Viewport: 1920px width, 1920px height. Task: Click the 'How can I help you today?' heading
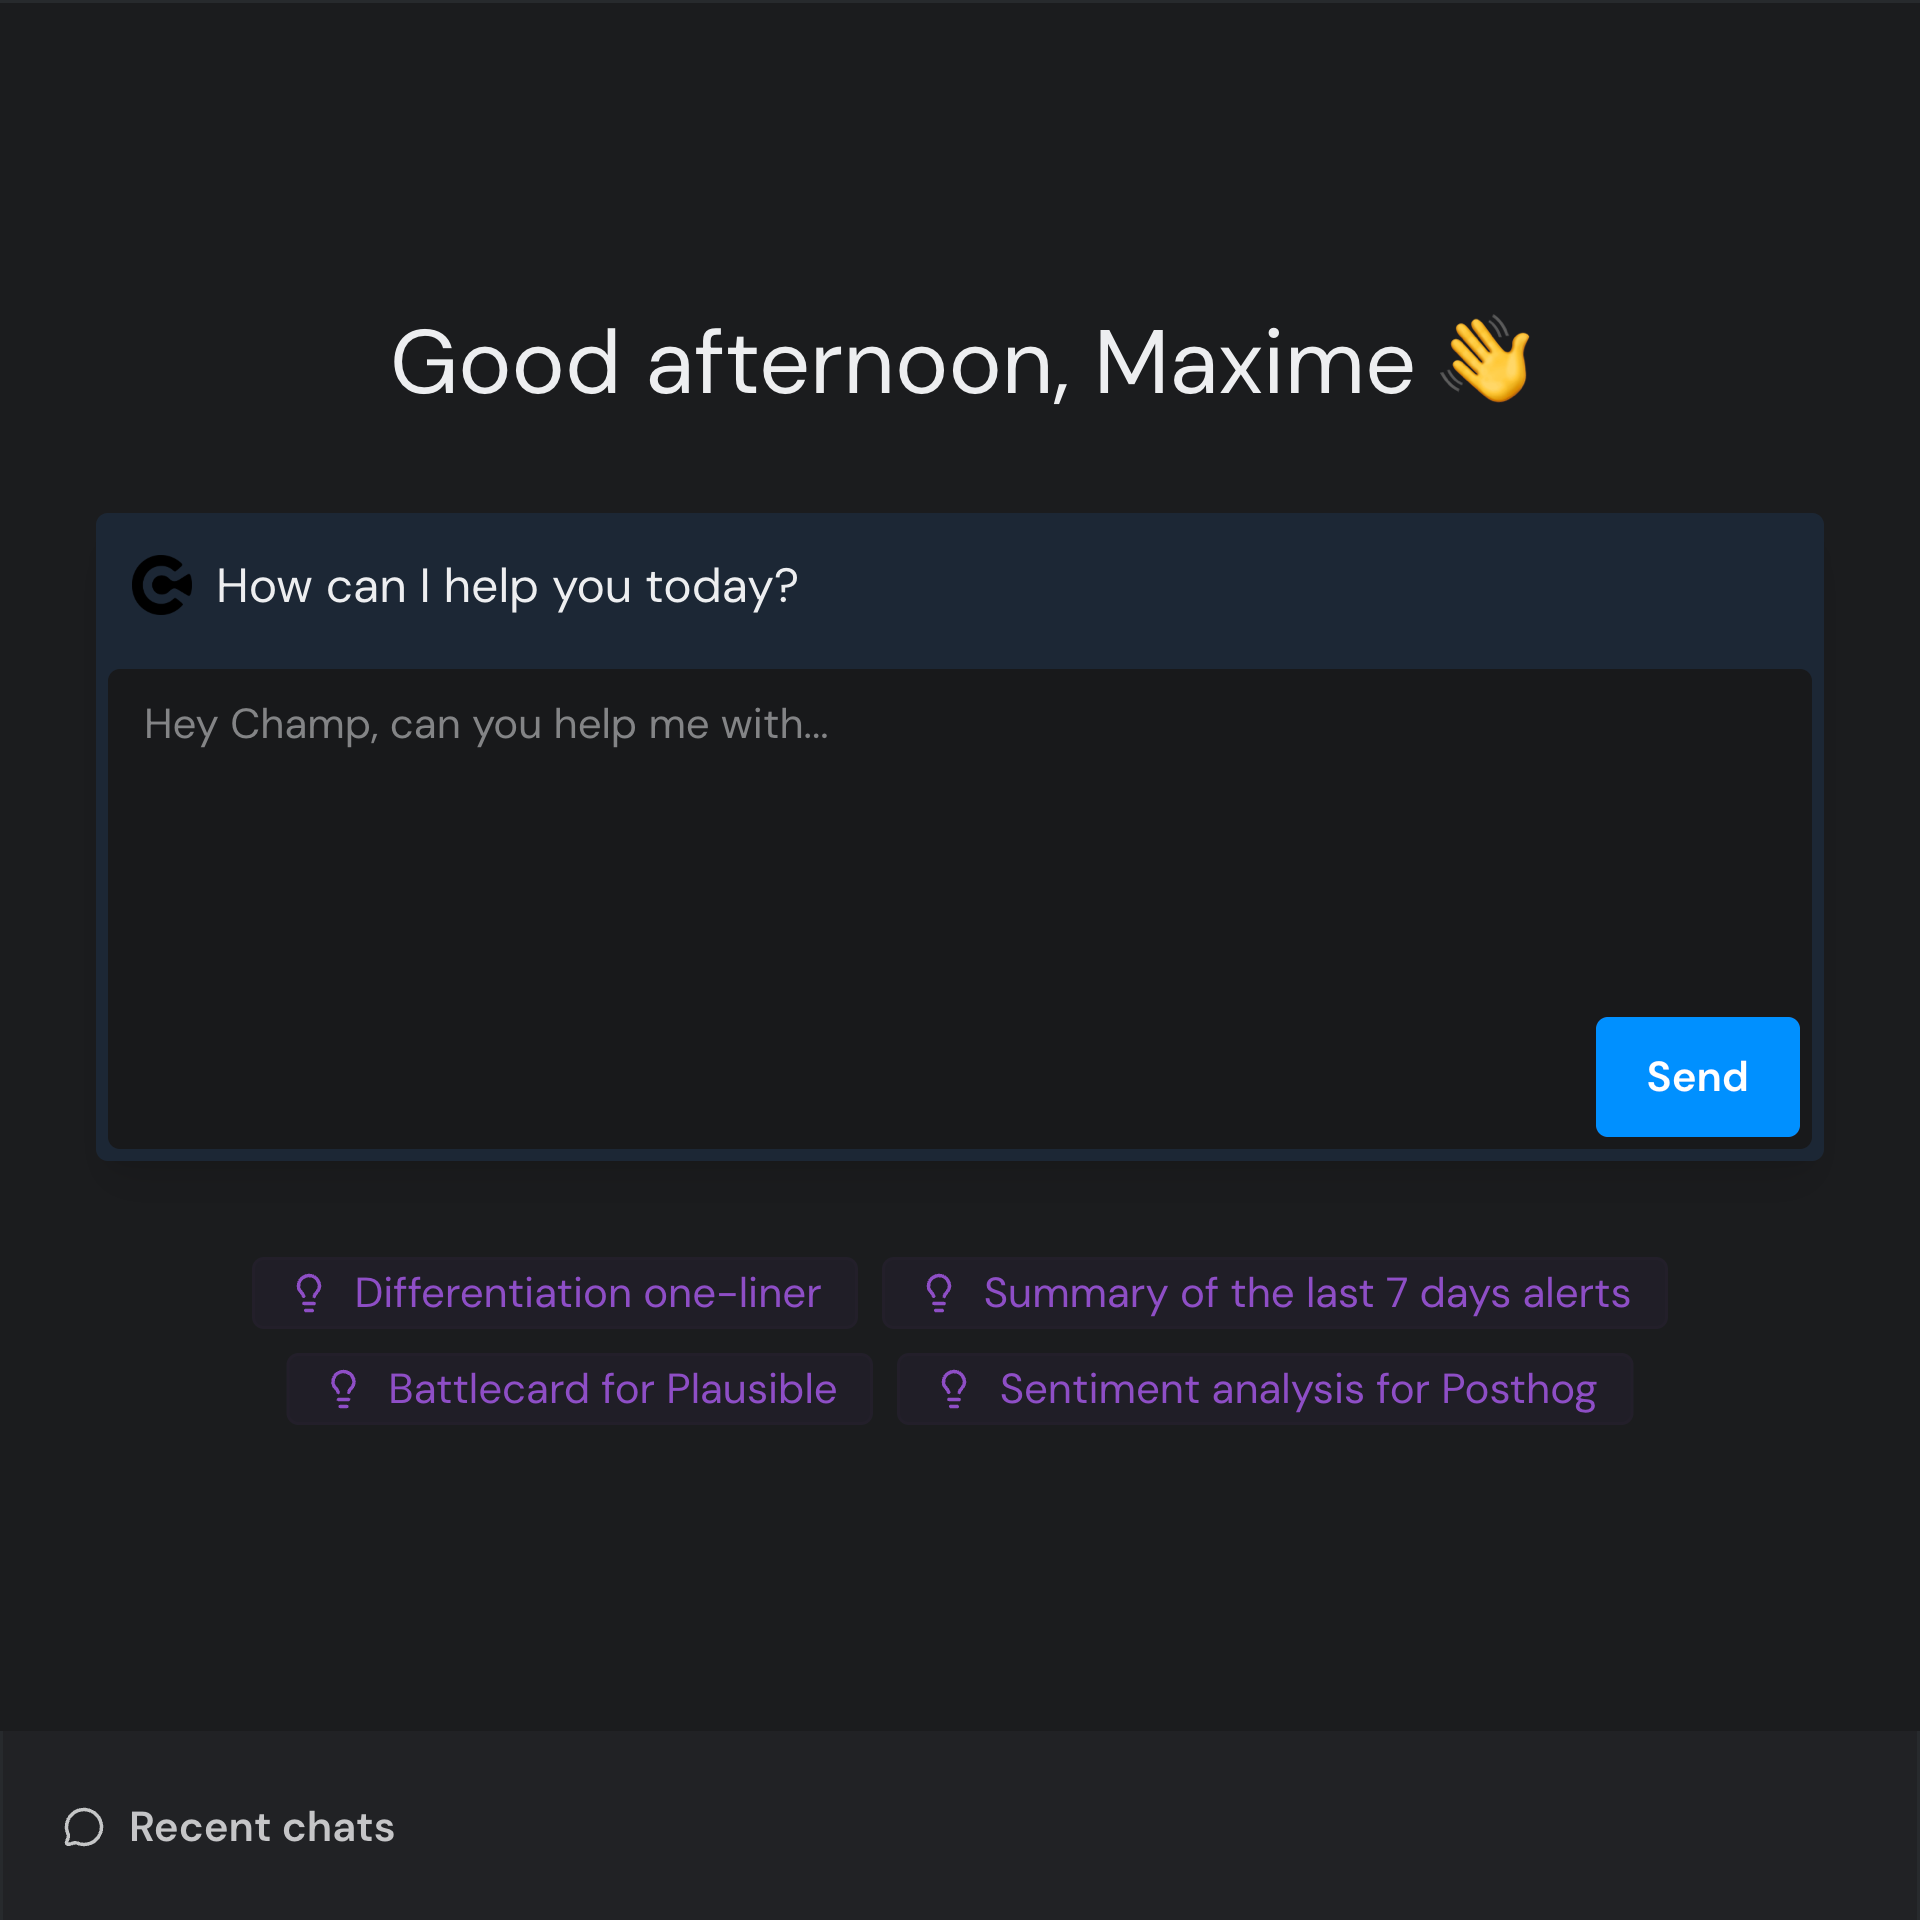pyautogui.click(x=506, y=586)
